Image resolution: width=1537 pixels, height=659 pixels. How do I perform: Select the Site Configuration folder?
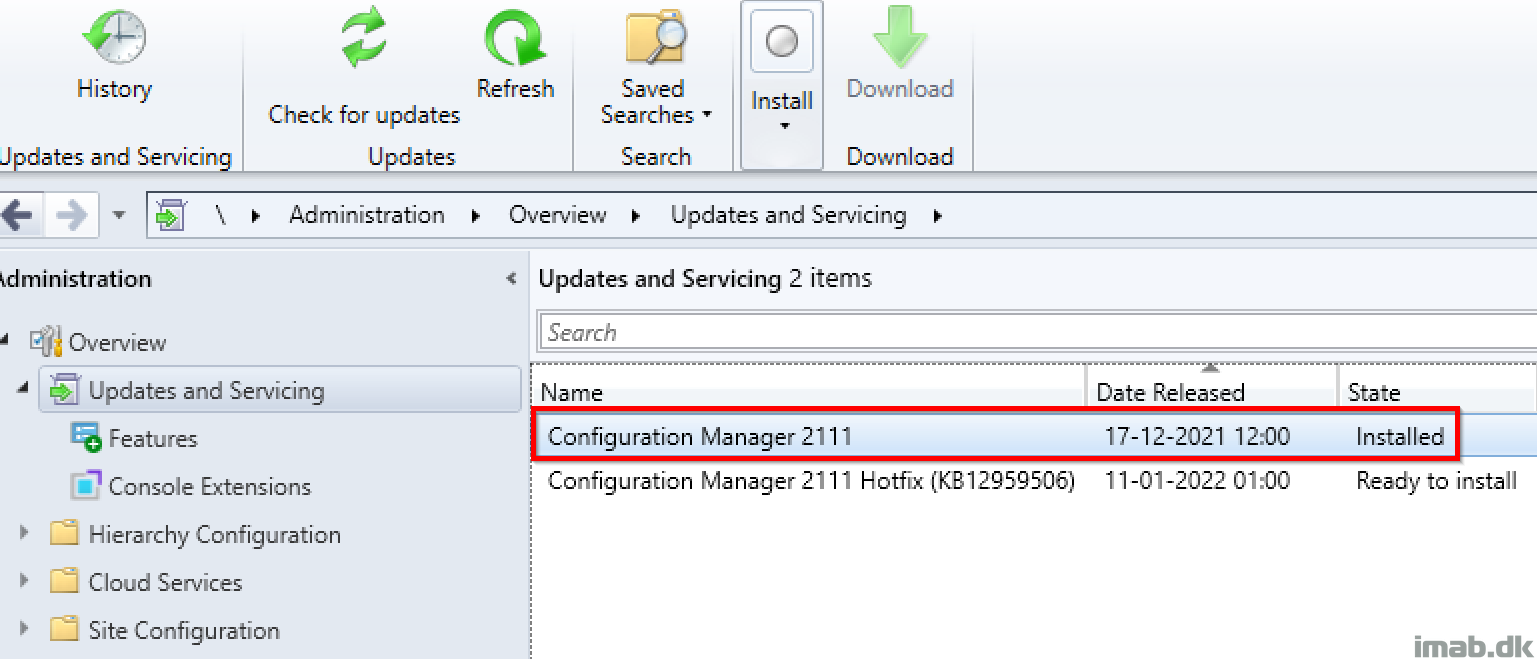point(185,631)
